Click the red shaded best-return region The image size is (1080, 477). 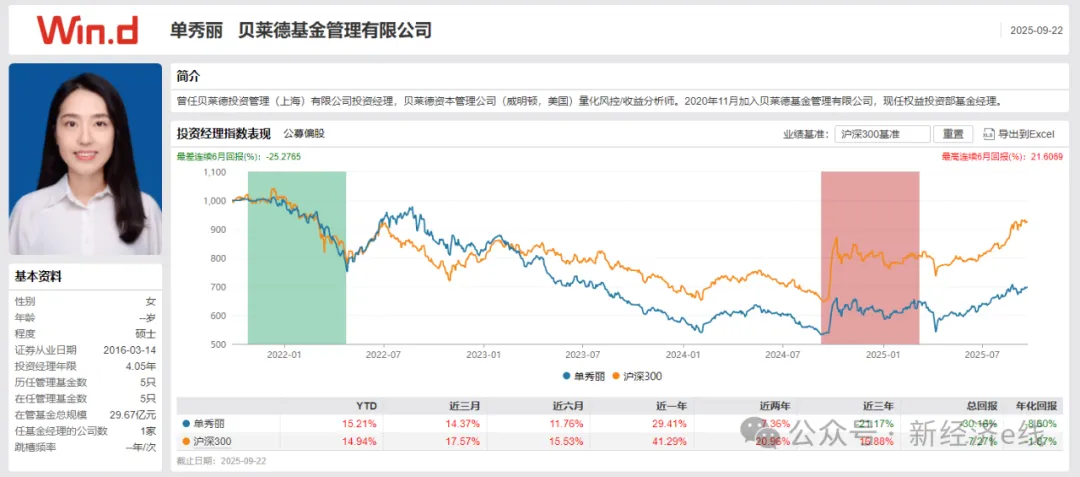pos(869,257)
